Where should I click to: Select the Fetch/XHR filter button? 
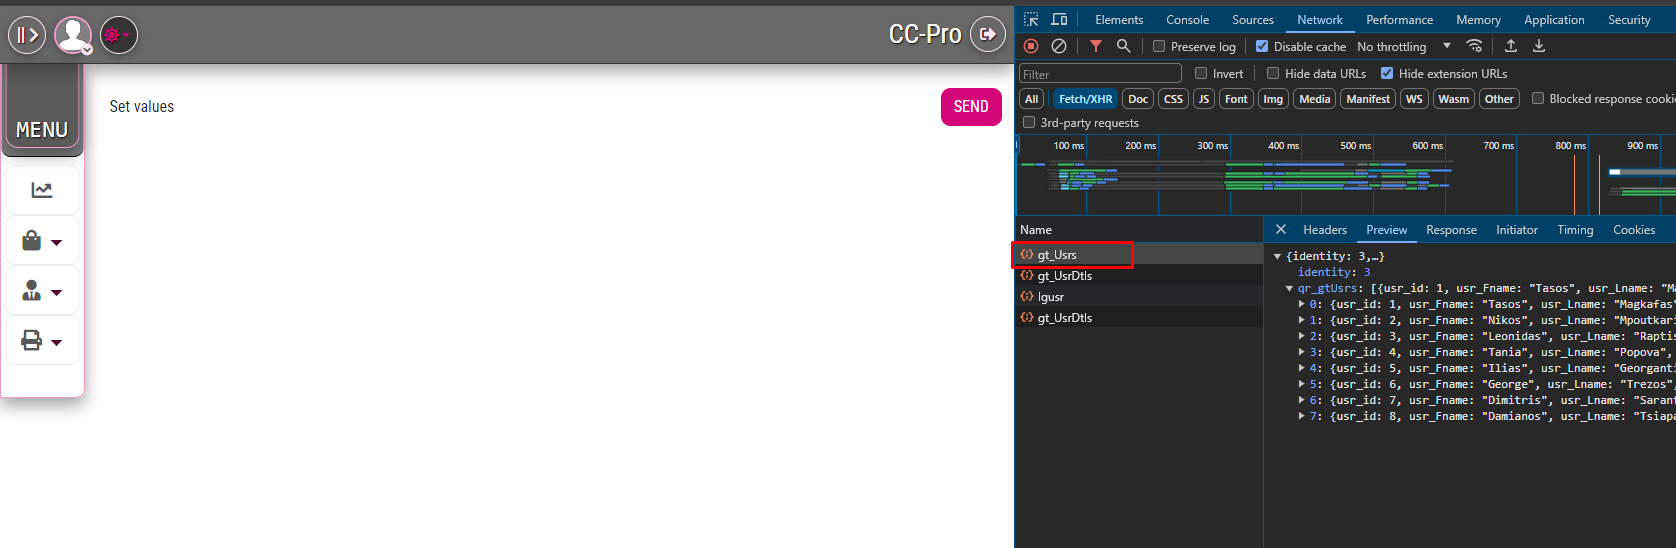click(1085, 99)
